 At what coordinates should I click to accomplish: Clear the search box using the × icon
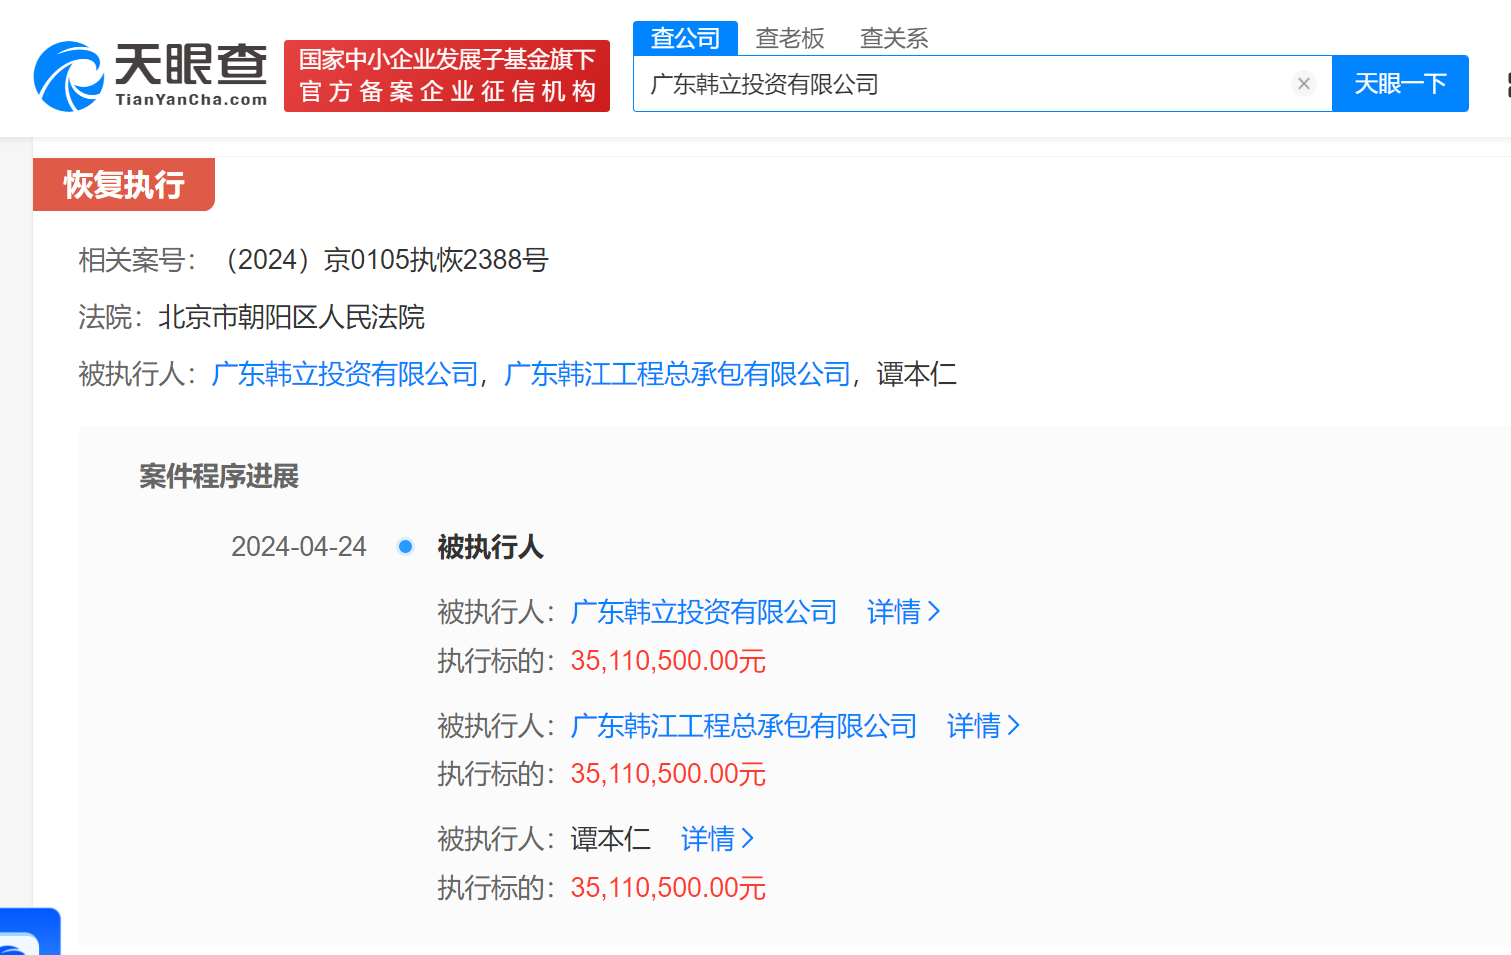[1303, 84]
